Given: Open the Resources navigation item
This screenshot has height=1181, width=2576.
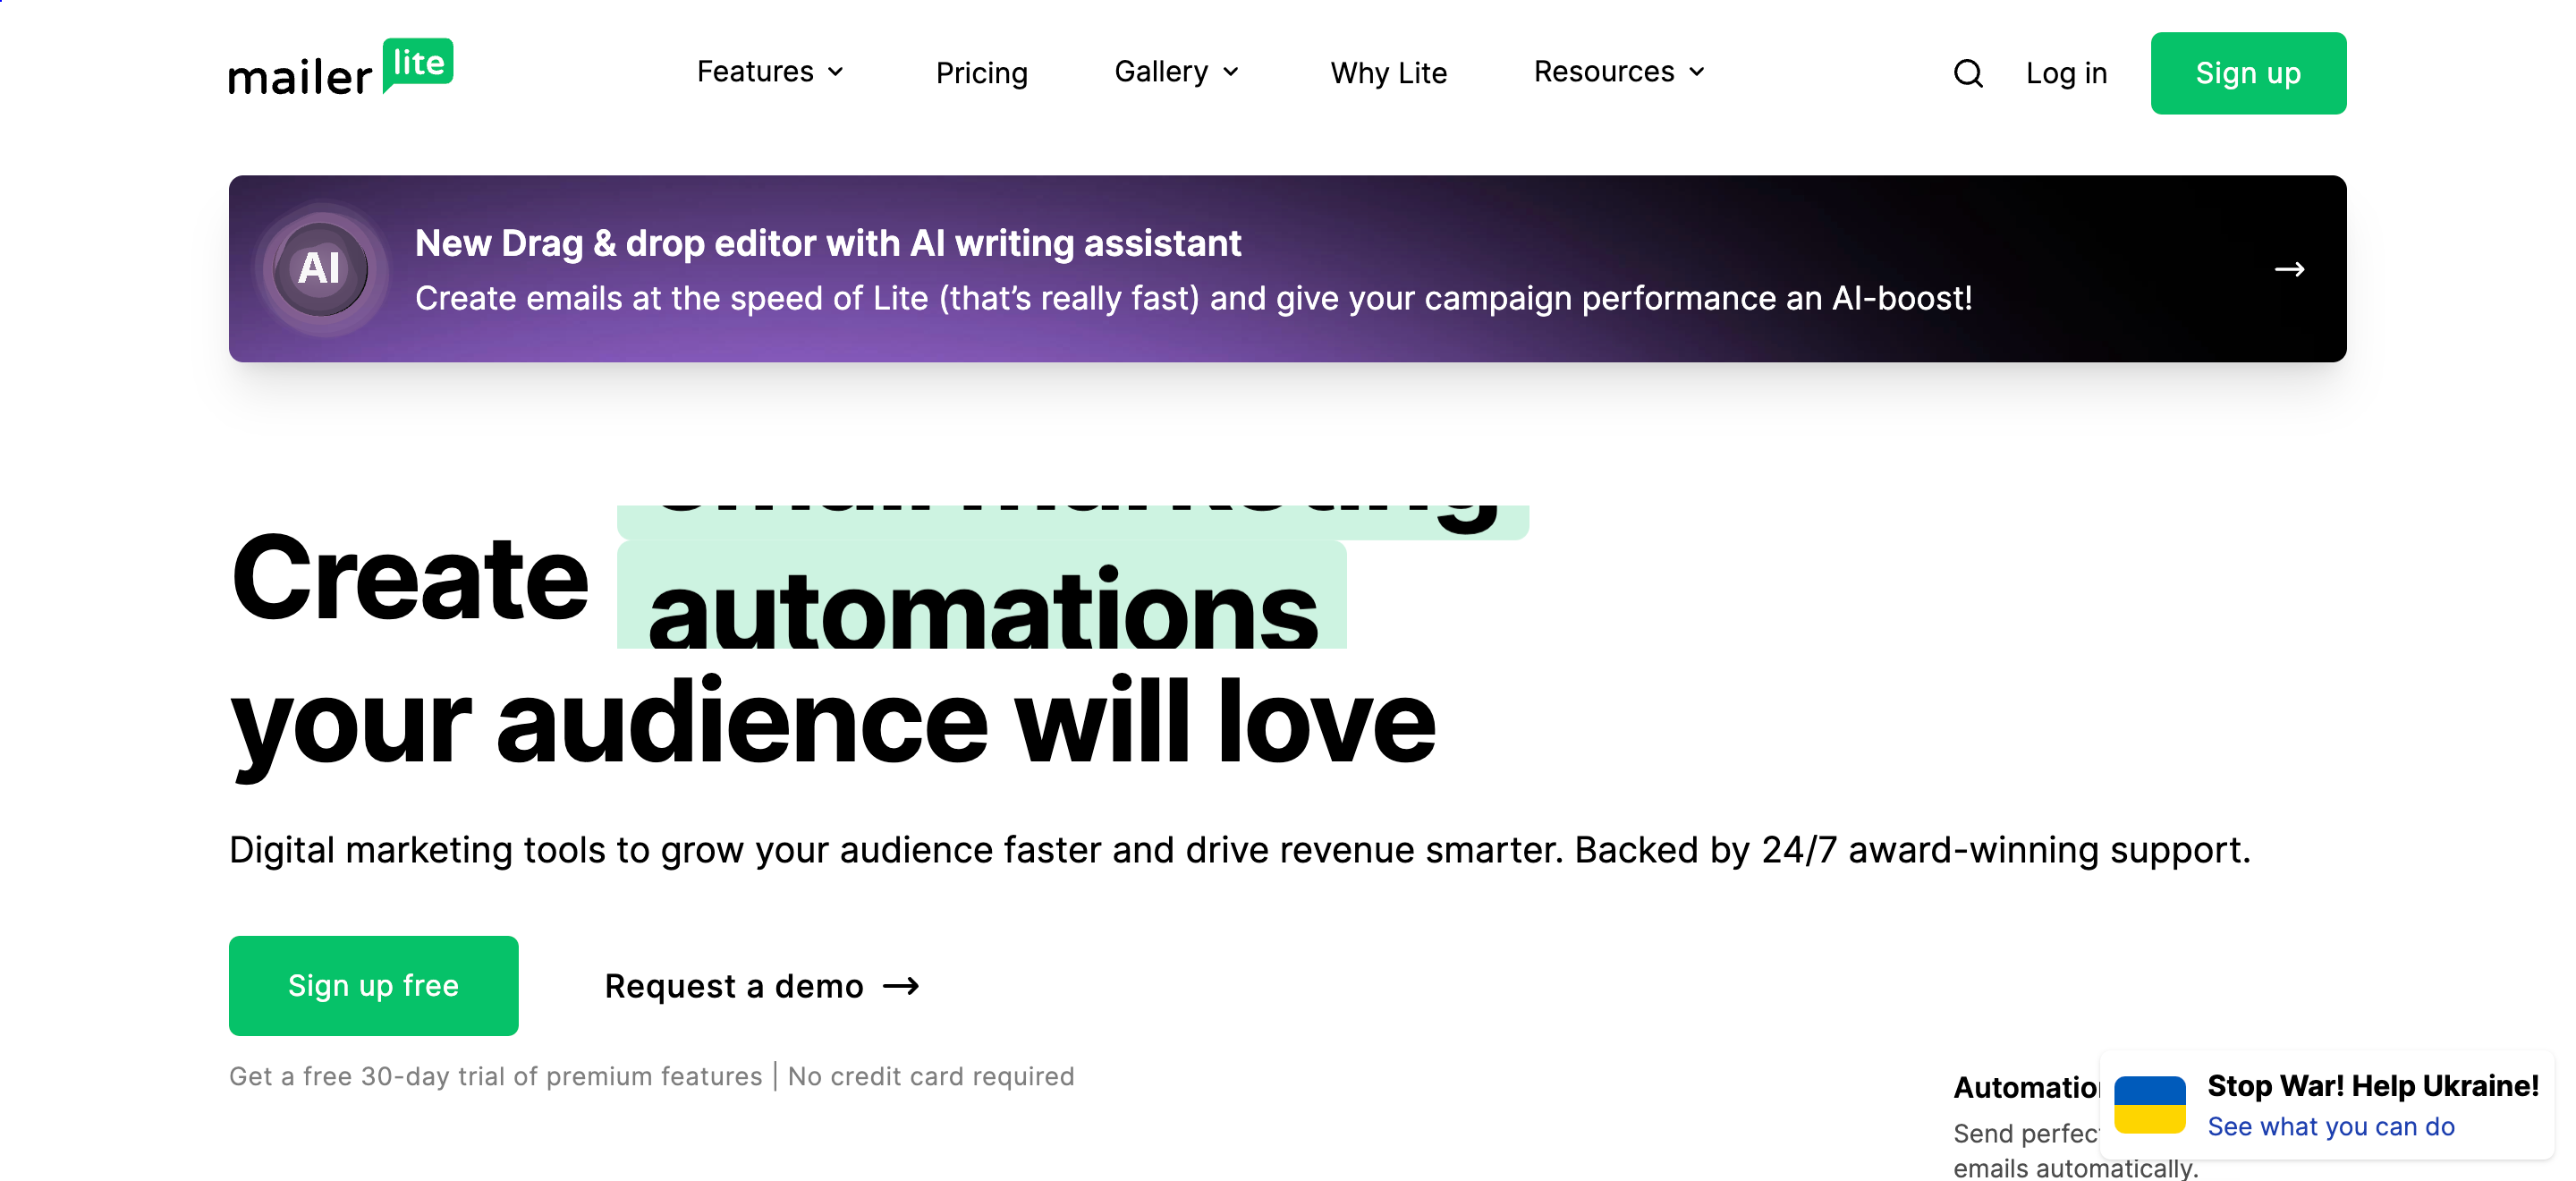Looking at the screenshot, I should tap(1619, 72).
